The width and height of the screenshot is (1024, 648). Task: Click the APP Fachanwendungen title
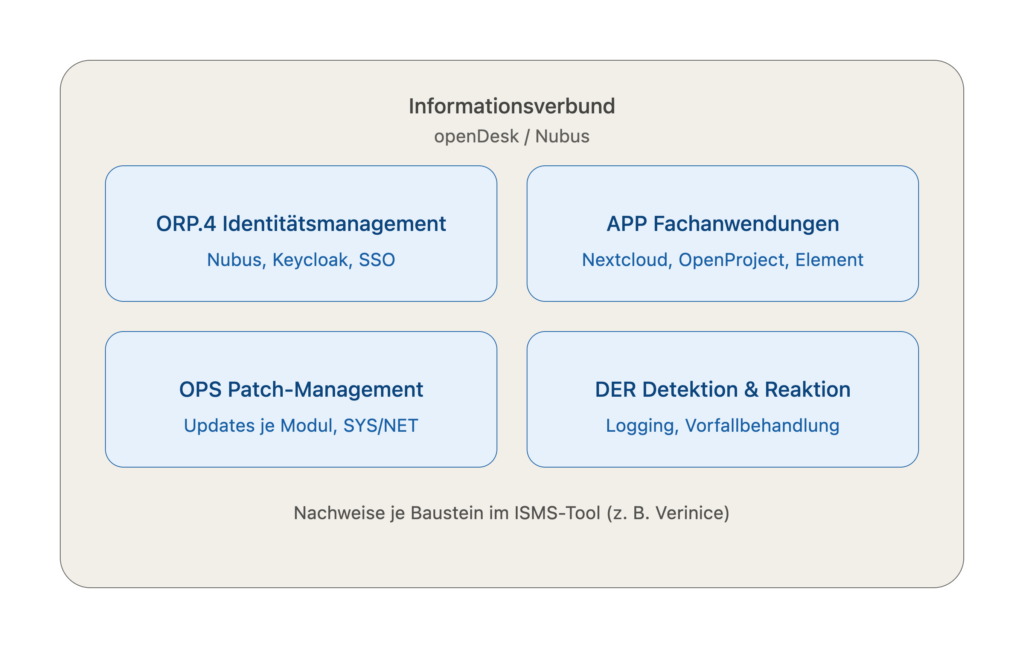tap(722, 223)
